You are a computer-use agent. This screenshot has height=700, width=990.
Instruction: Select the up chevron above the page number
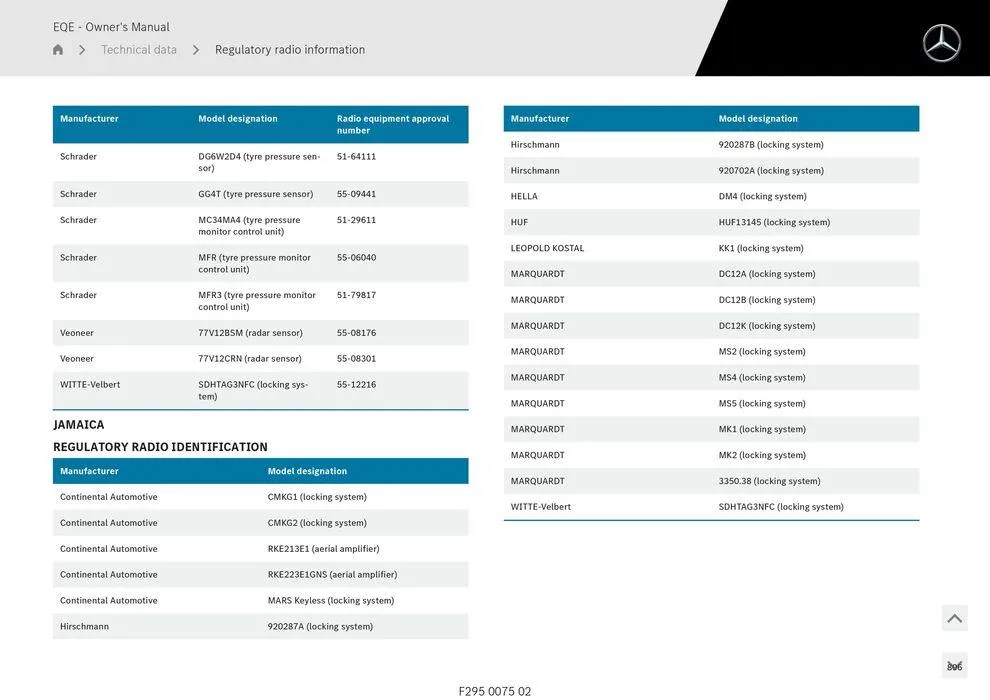954,617
